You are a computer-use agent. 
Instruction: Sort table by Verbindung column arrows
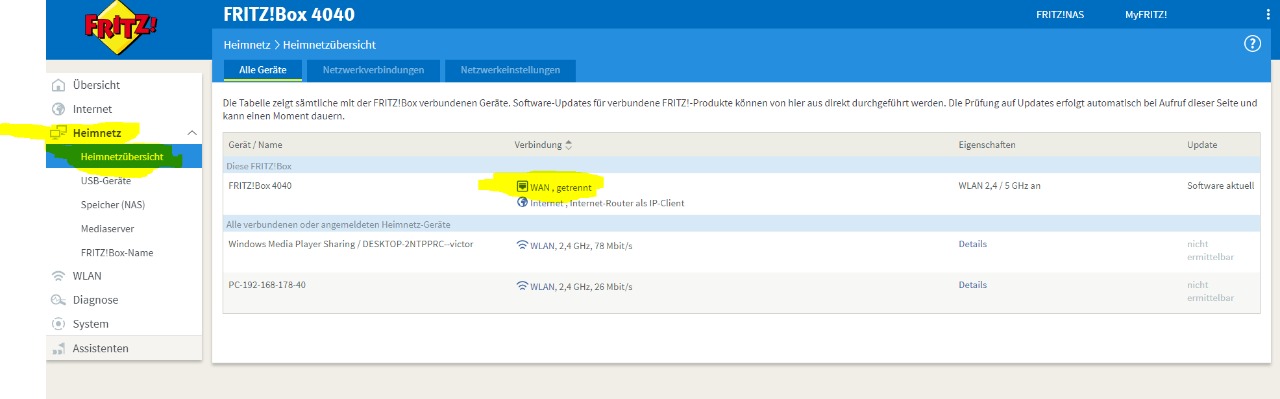tap(569, 145)
